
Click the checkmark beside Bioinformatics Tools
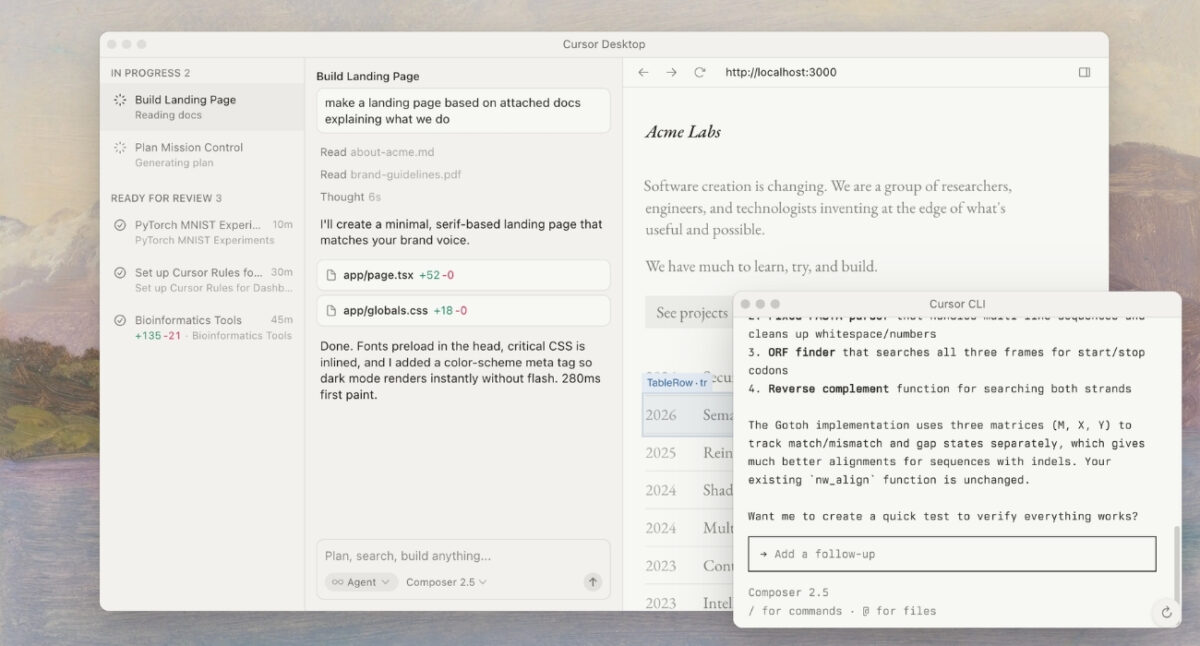click(x=120, y=320)
